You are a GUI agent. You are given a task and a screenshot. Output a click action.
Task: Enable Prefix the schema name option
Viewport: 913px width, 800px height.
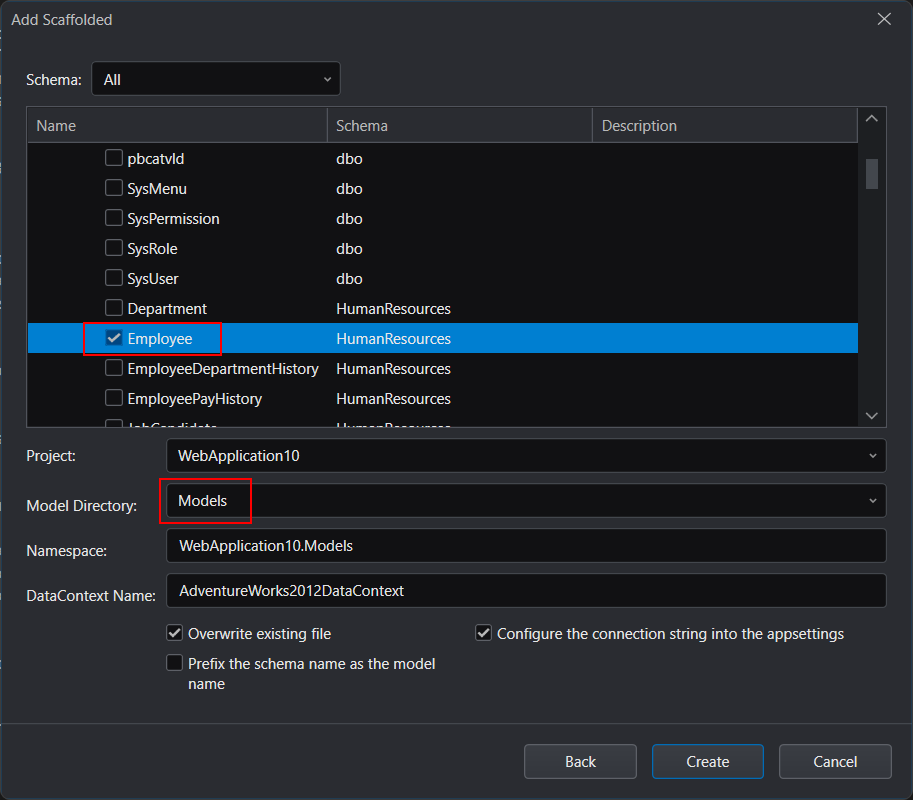point(174,663)
